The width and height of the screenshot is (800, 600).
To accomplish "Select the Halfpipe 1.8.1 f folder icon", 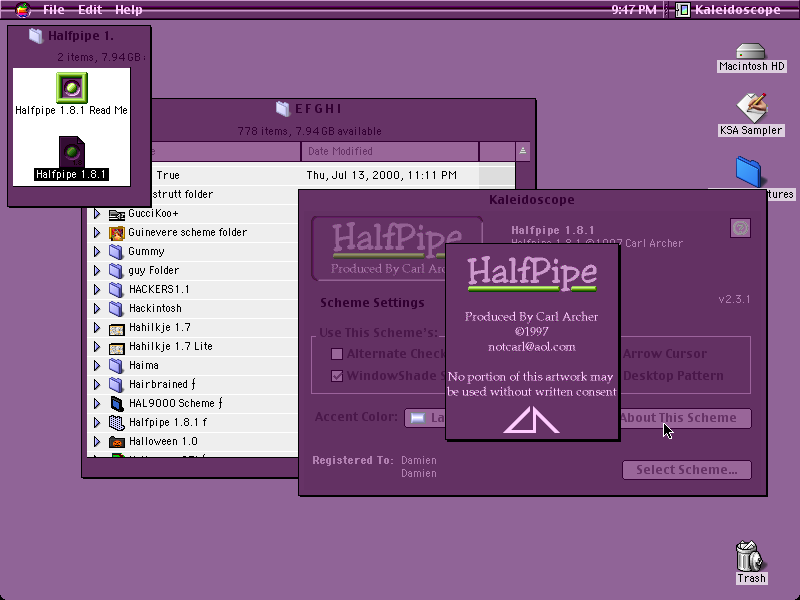I will [x=117, y=422].
